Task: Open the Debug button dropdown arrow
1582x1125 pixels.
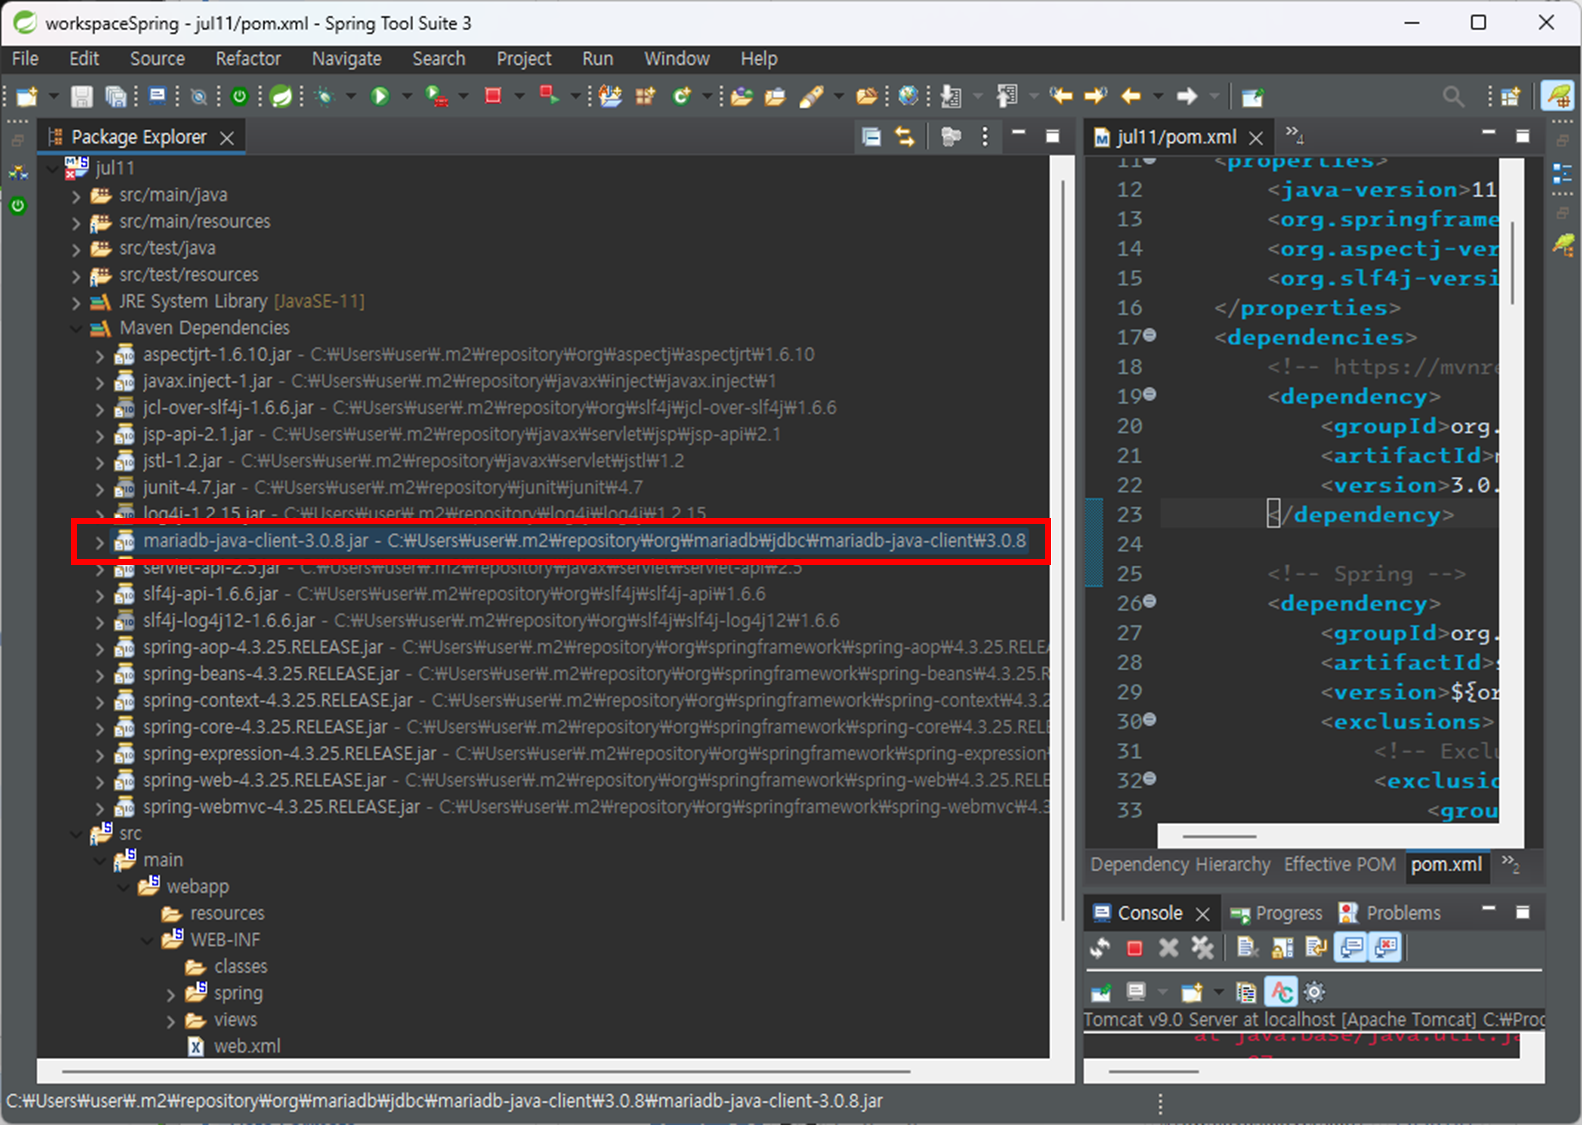Action: tap(350, 96)
